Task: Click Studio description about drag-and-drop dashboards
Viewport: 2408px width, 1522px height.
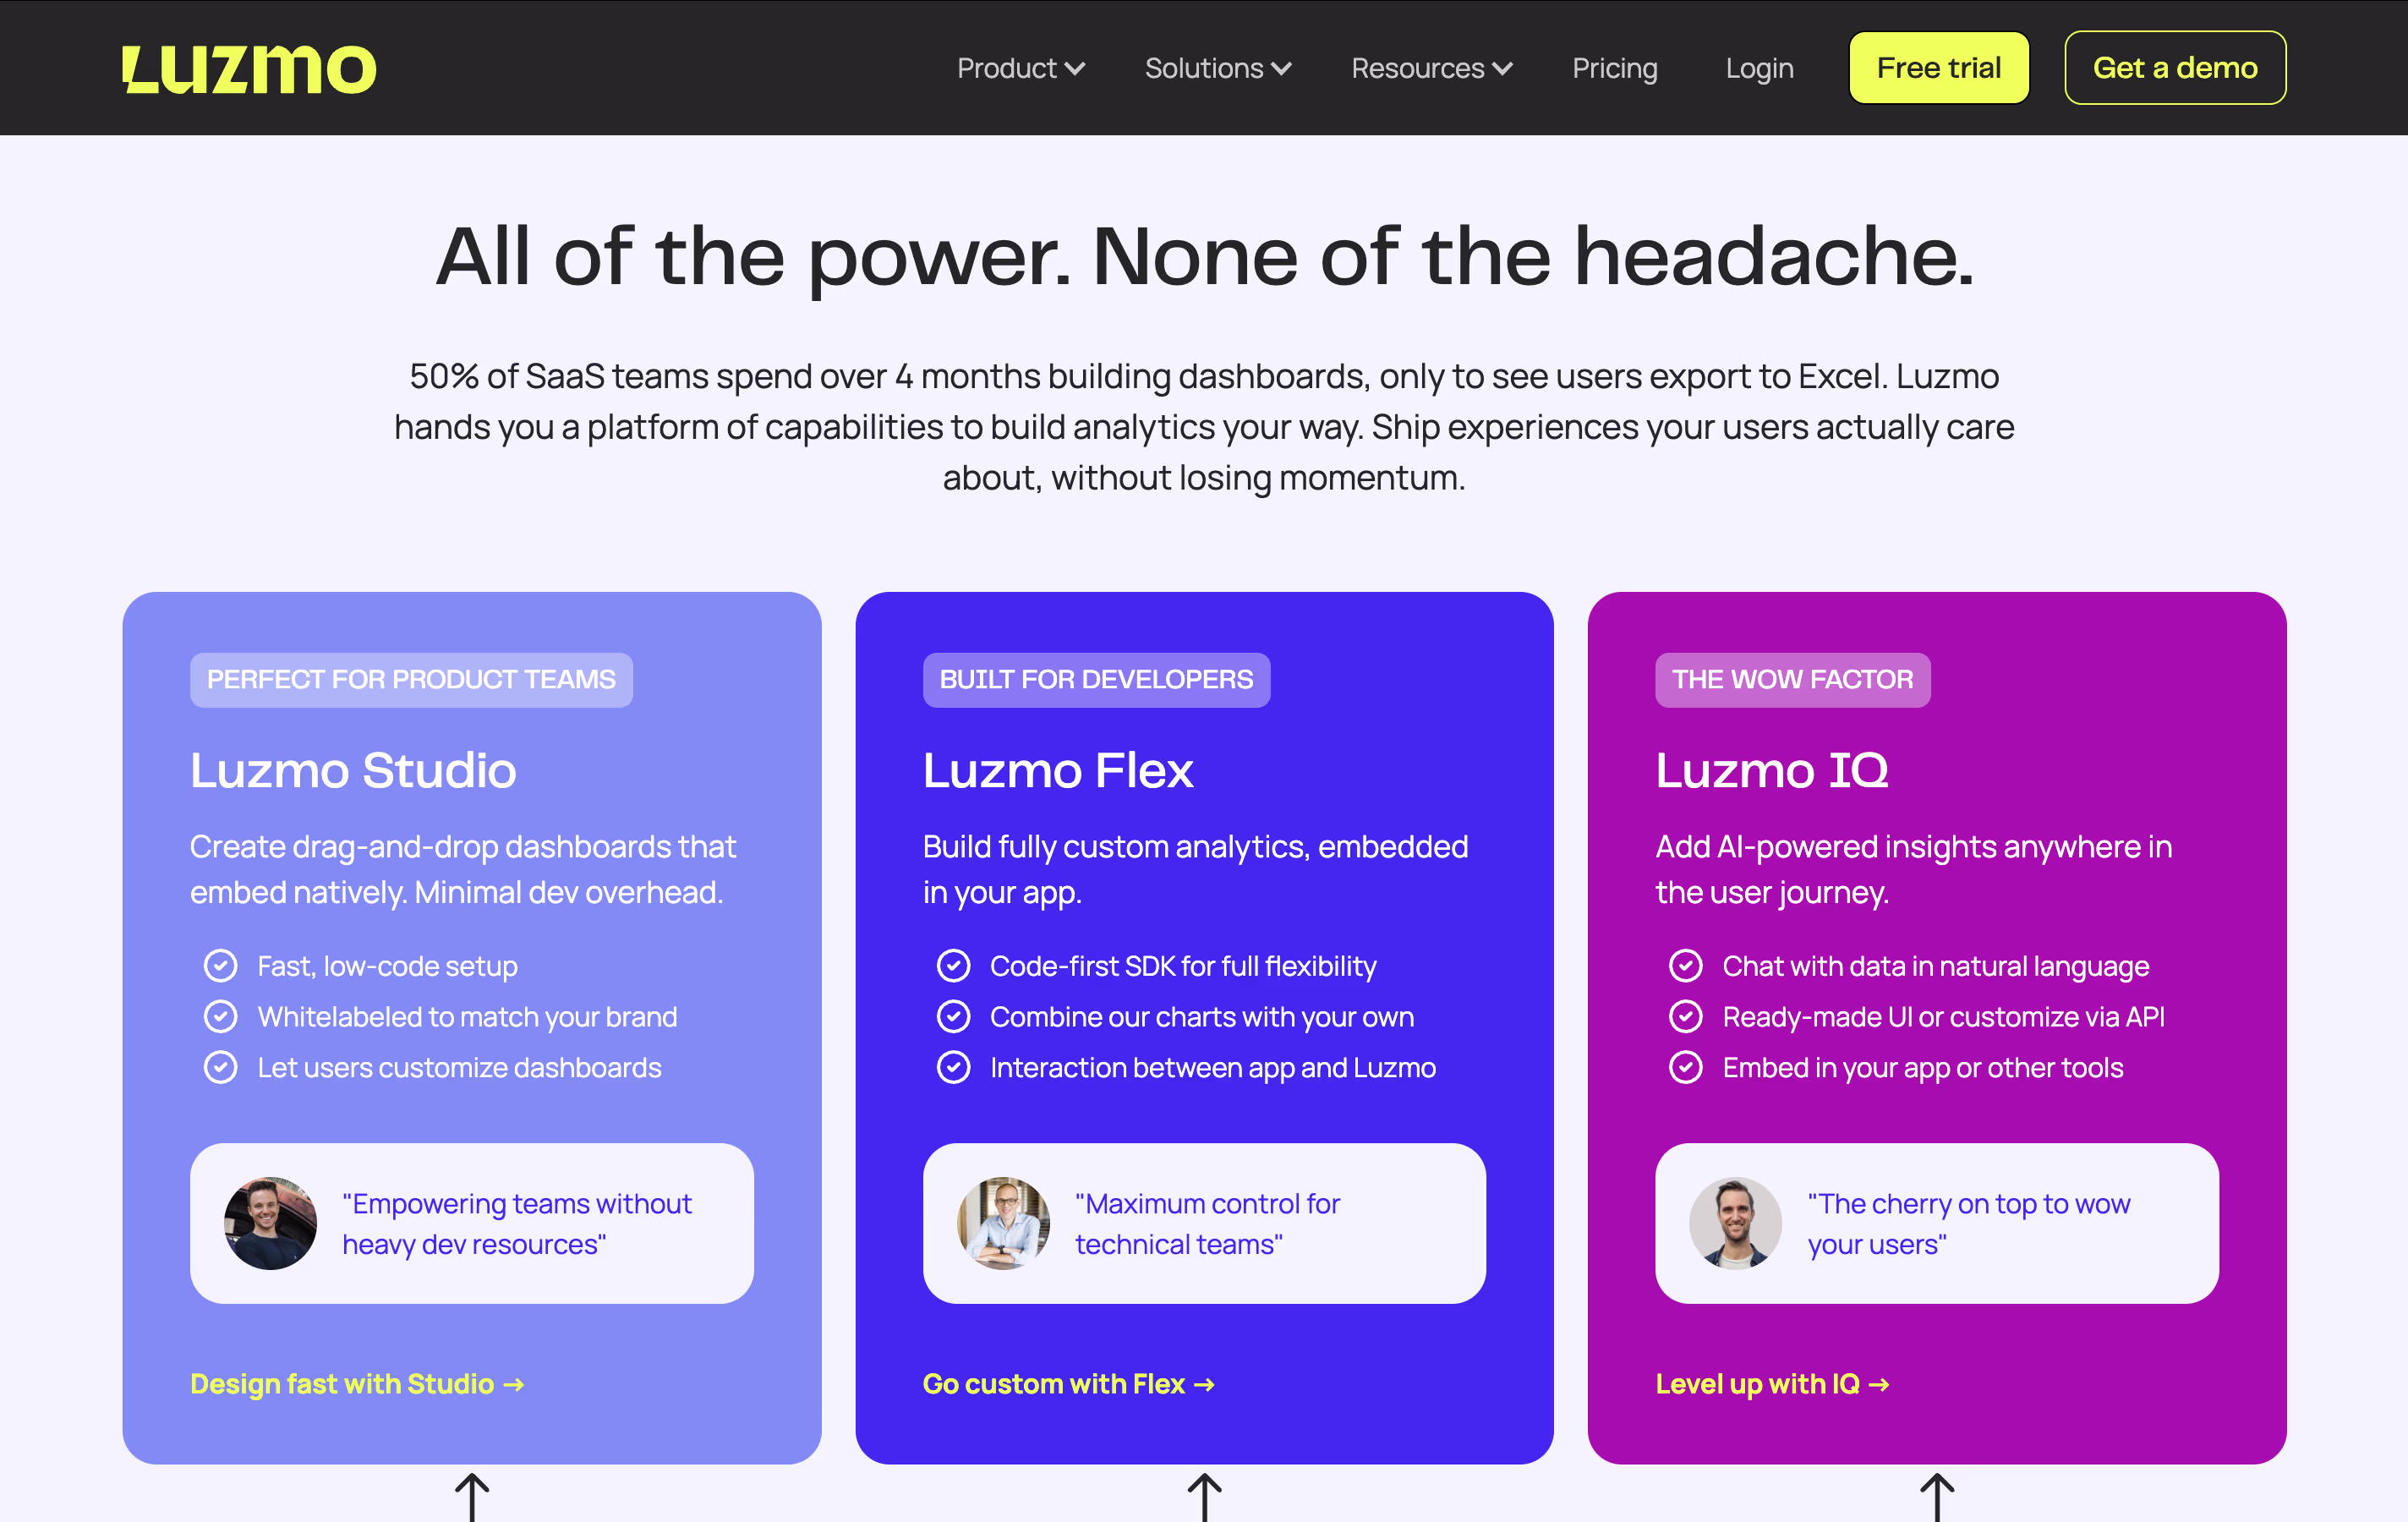Action: pos(463,869)
